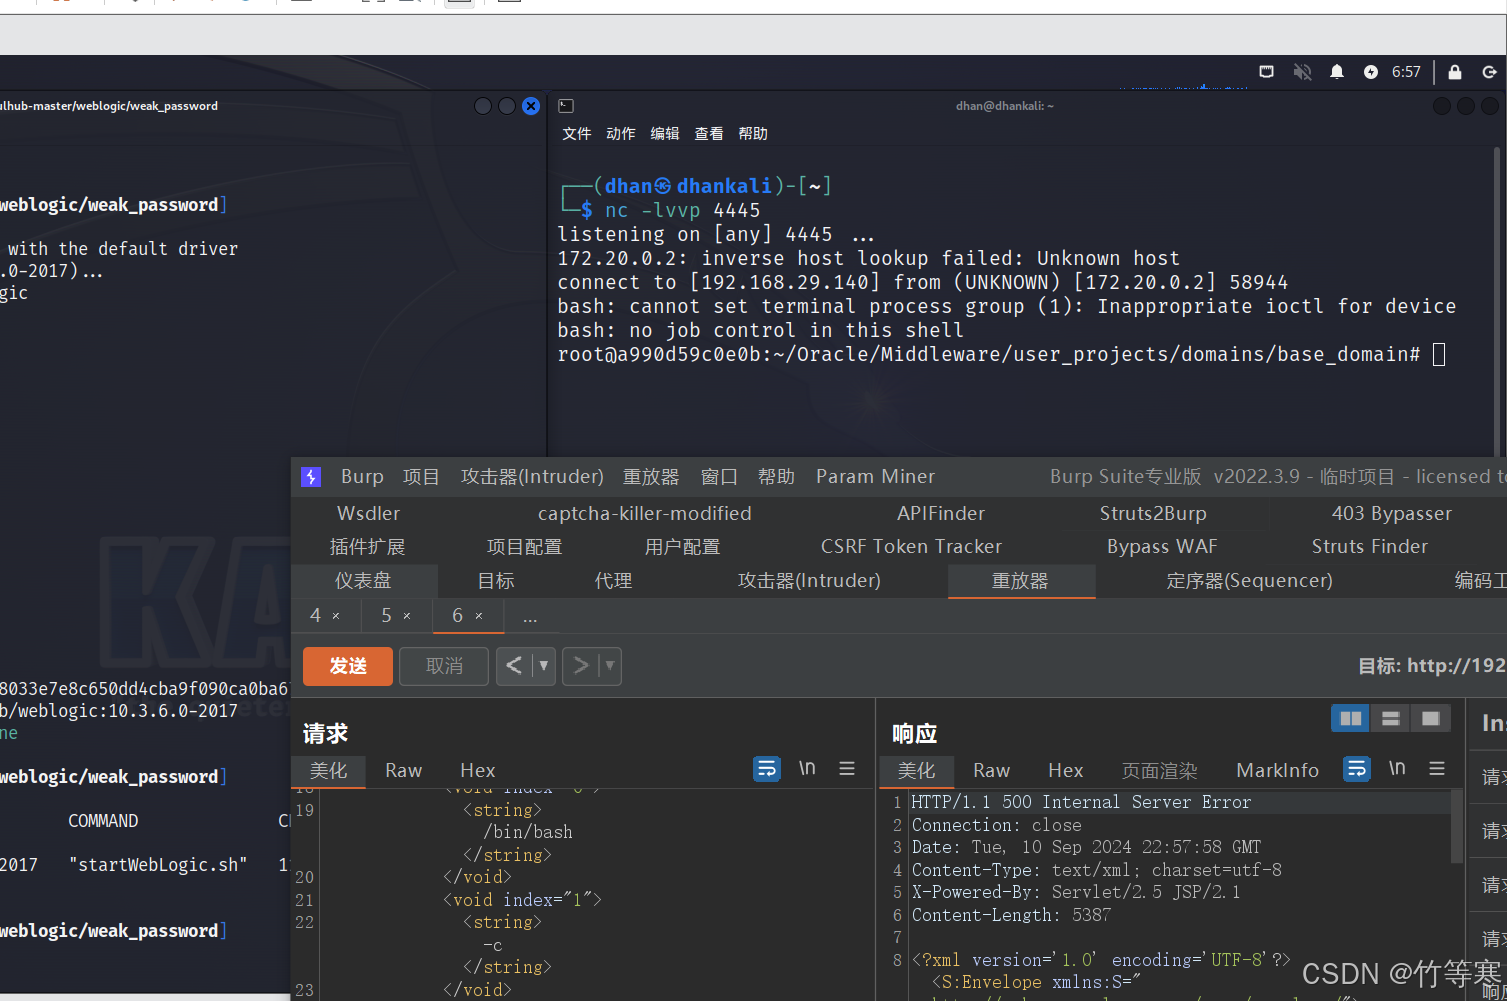Switch to the 目标 target tab

click(496, 581)
